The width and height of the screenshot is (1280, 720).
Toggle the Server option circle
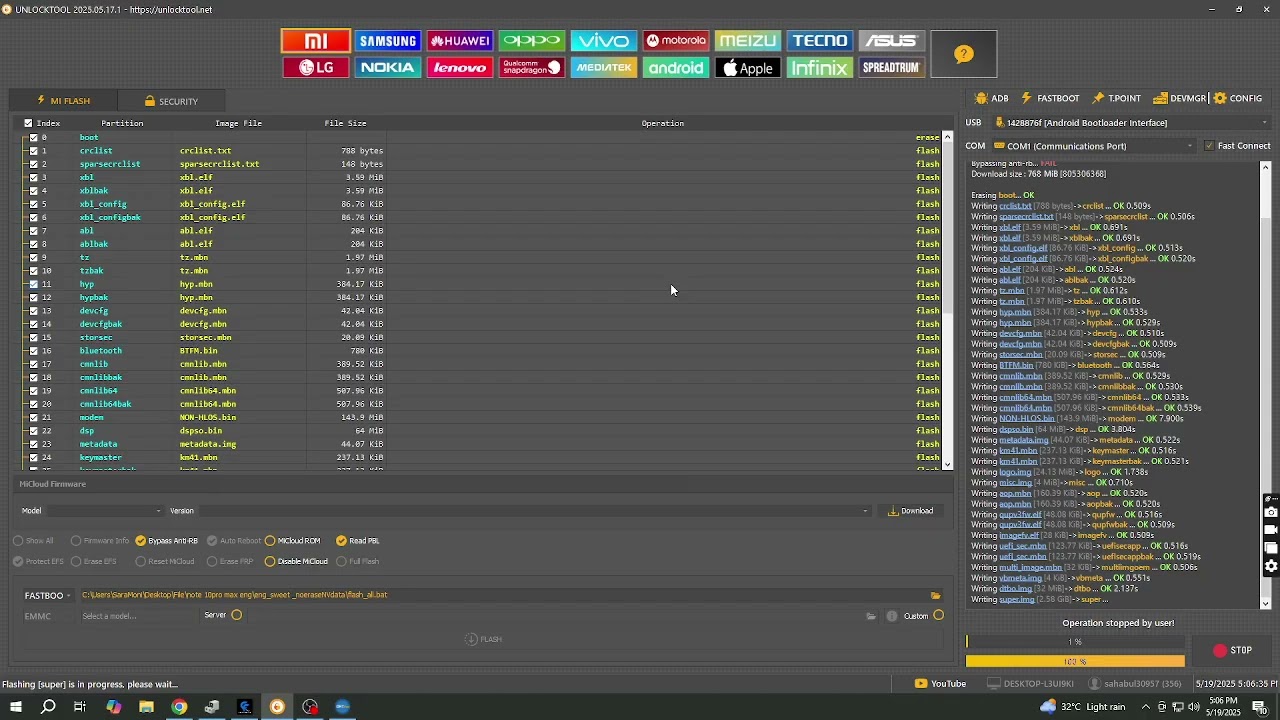[x=237, y=615]
